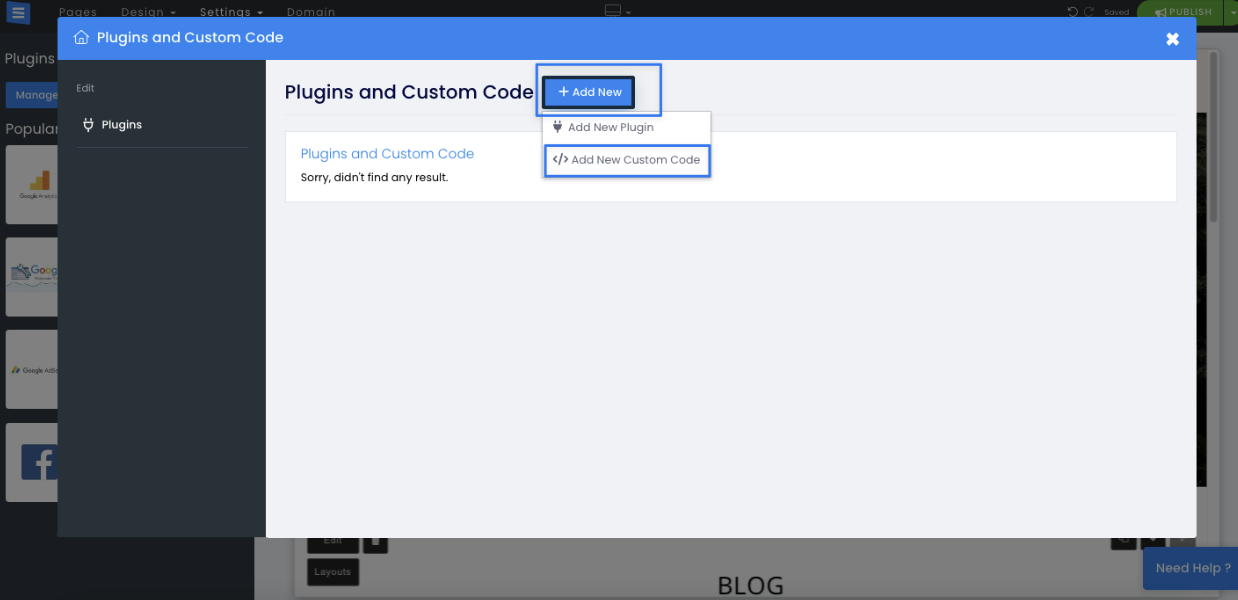The width and height of the screenshot is (1238, 600).
Task: Click the Edit label in dialog sidebar
Action: pyautogui.click(x=85, y=88)
